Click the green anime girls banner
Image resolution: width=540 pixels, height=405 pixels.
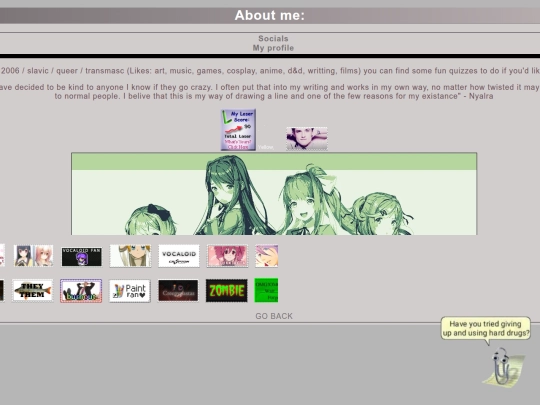pyautogui.click(x=274, y=194)
